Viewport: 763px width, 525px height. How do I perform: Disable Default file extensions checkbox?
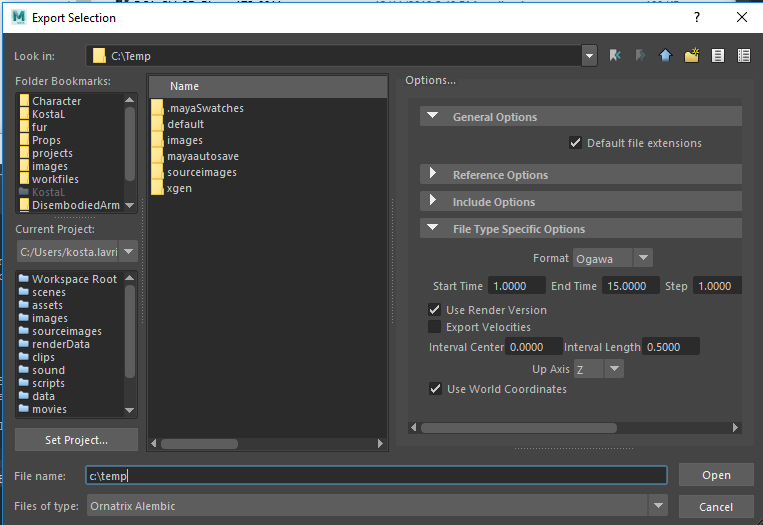pyautogui.click(x=575, y=143)
